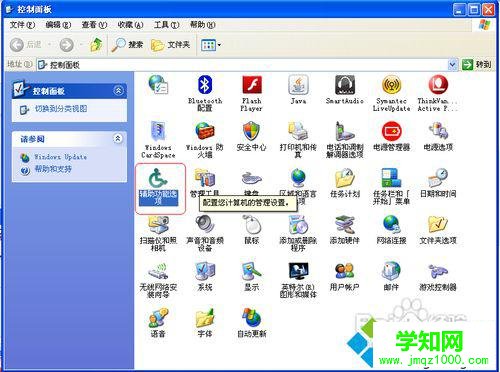Open the 帮助和支持 link

tap(53, 169)
